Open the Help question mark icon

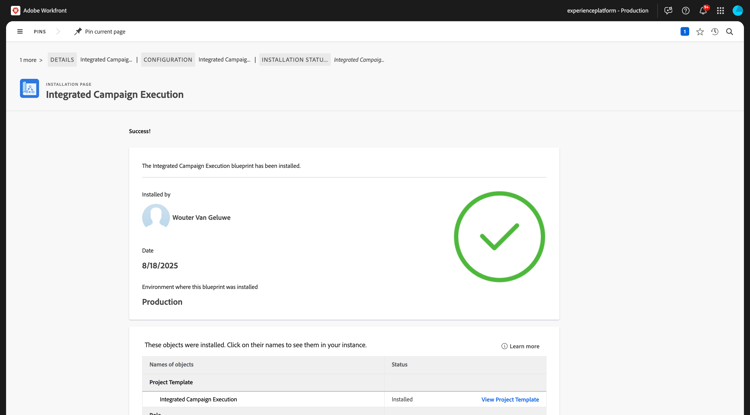686,11
